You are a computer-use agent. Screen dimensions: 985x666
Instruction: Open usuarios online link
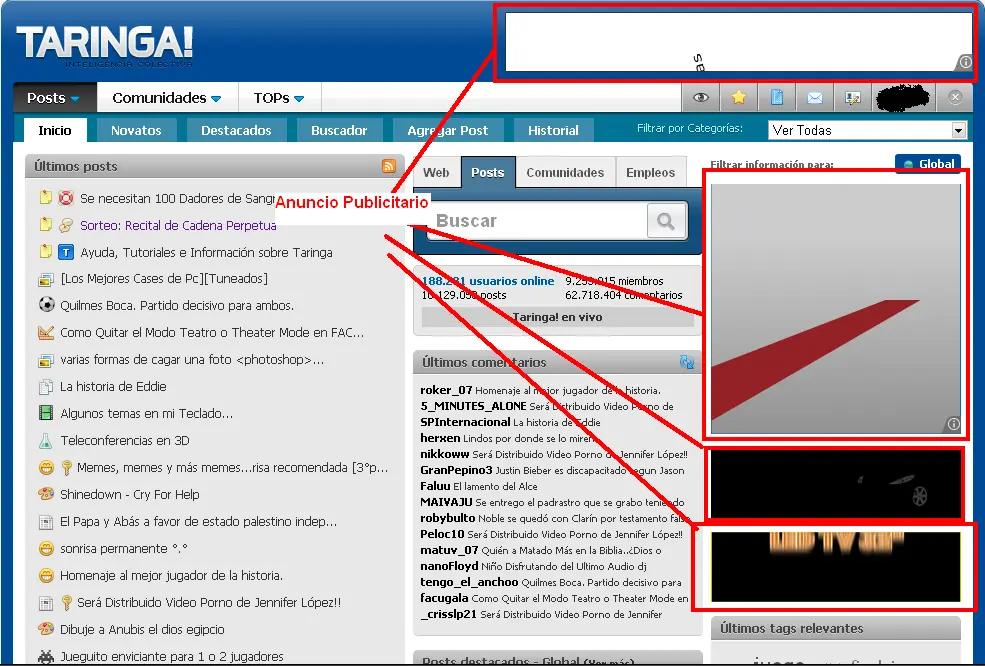[x=488, y=281]
